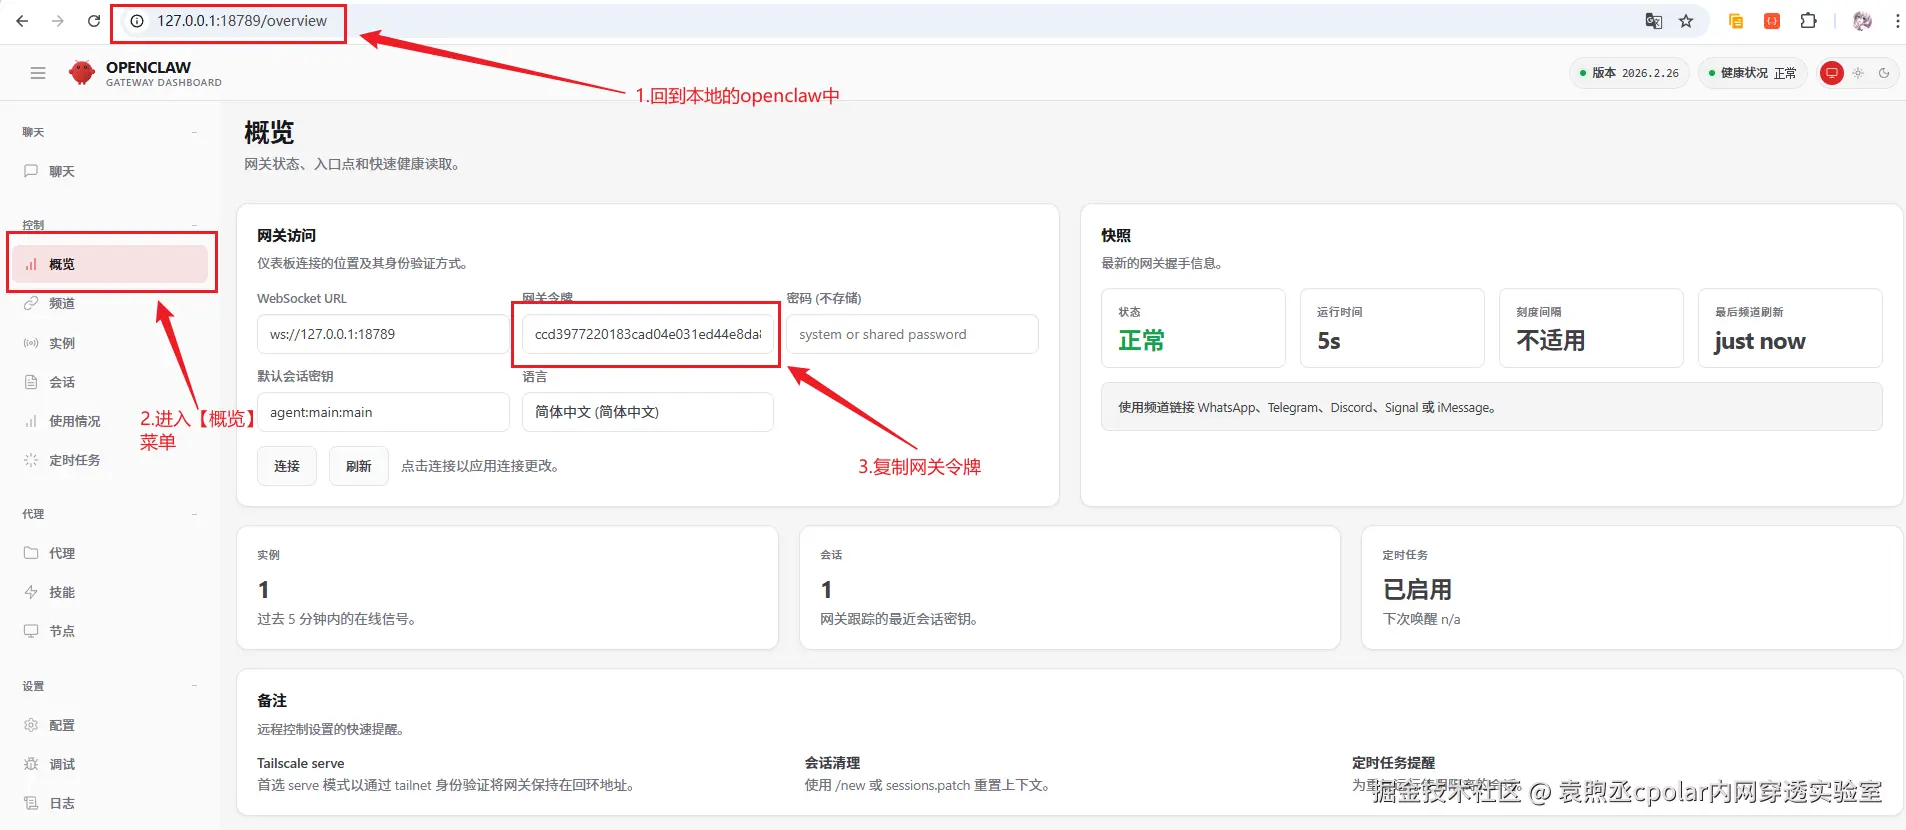Open the Google Translate page icon
Viewport: 1906px width, 830px height.
click(1654, 21)
